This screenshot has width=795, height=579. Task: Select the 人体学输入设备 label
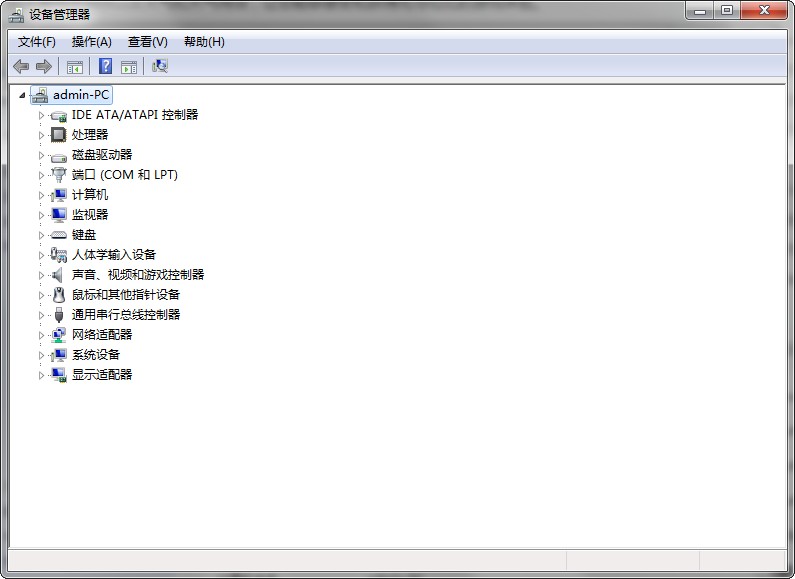click(x=114, y=255)
